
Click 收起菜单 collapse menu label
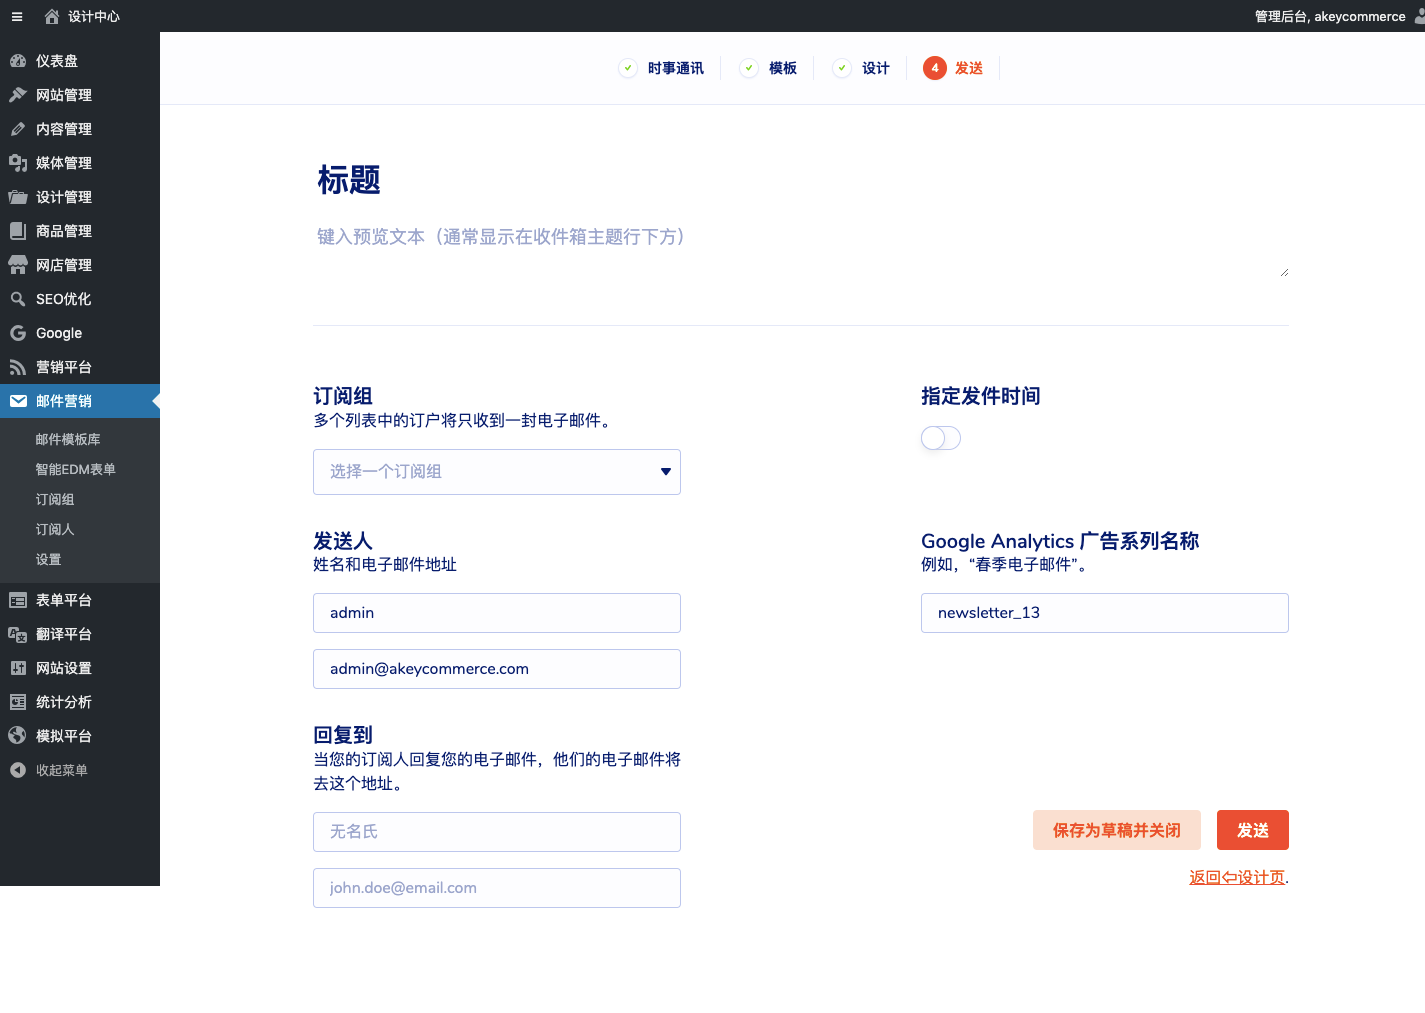[62, 770]
